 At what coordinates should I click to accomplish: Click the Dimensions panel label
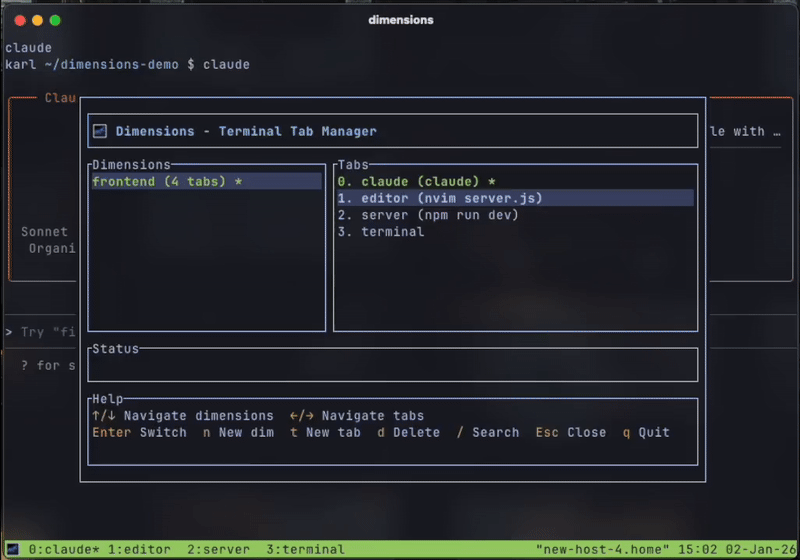(x=131, y=165)
